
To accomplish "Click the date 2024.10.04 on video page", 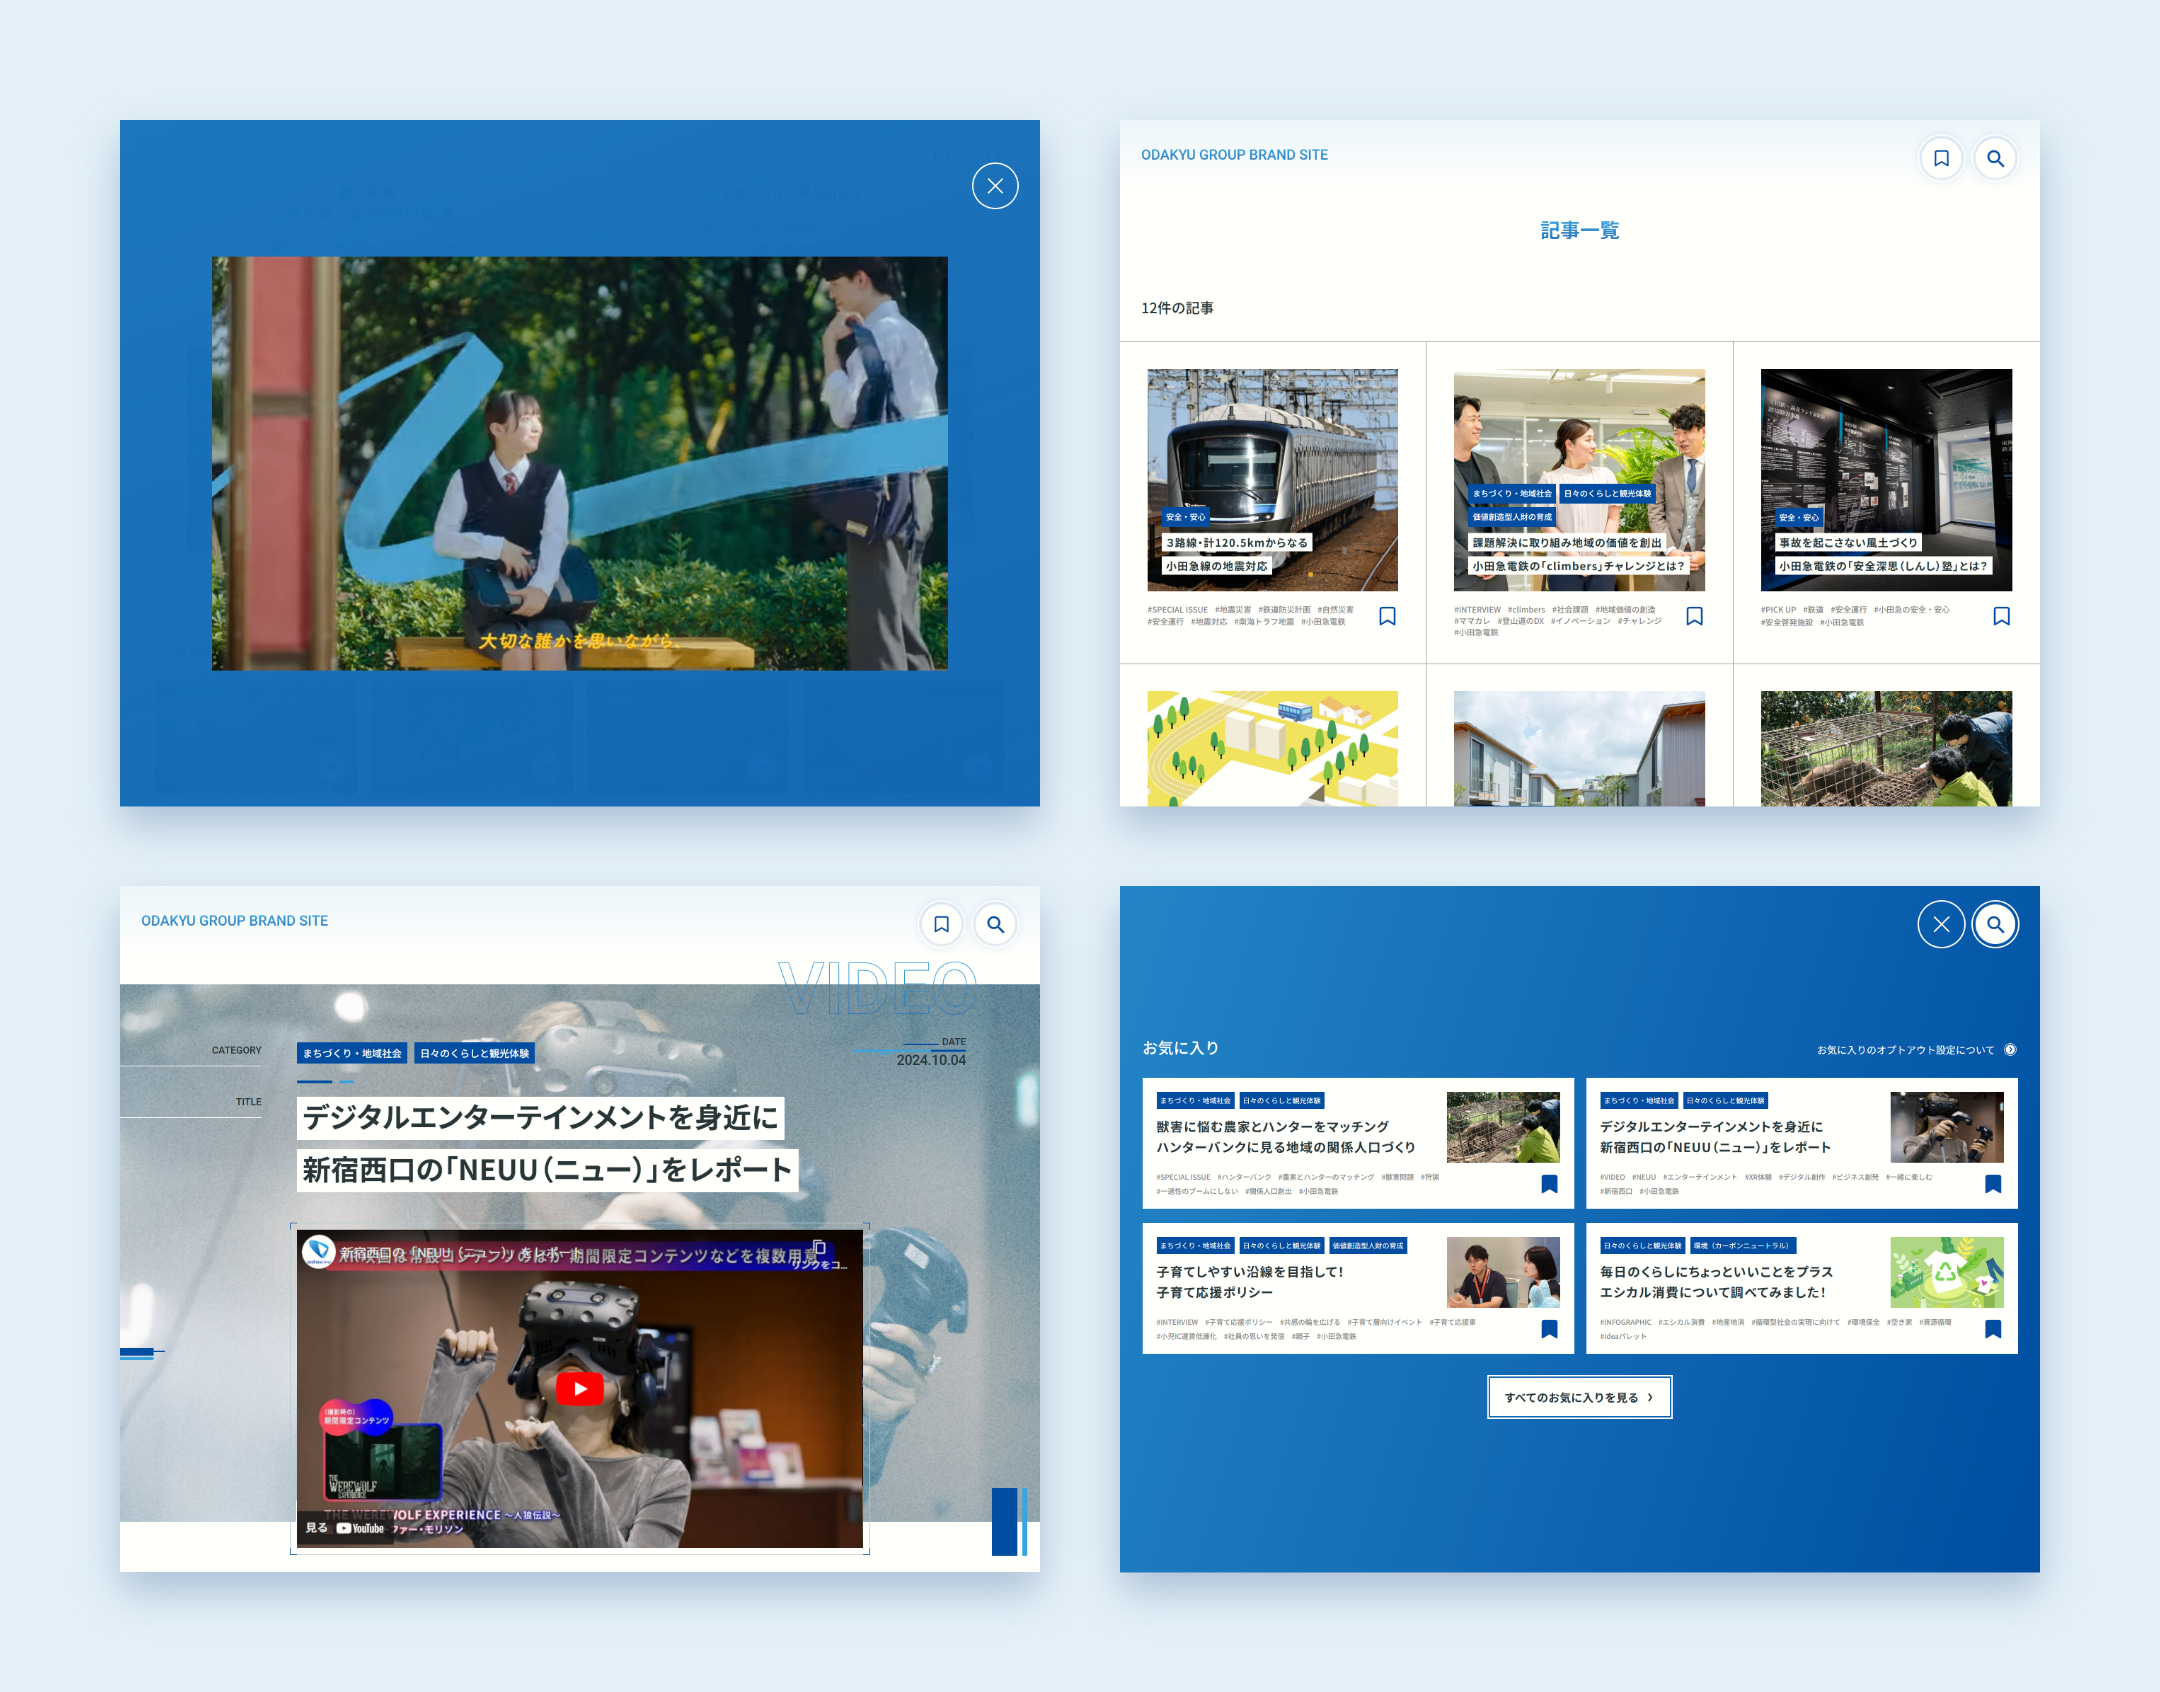I will click(x=931, y=1060).
